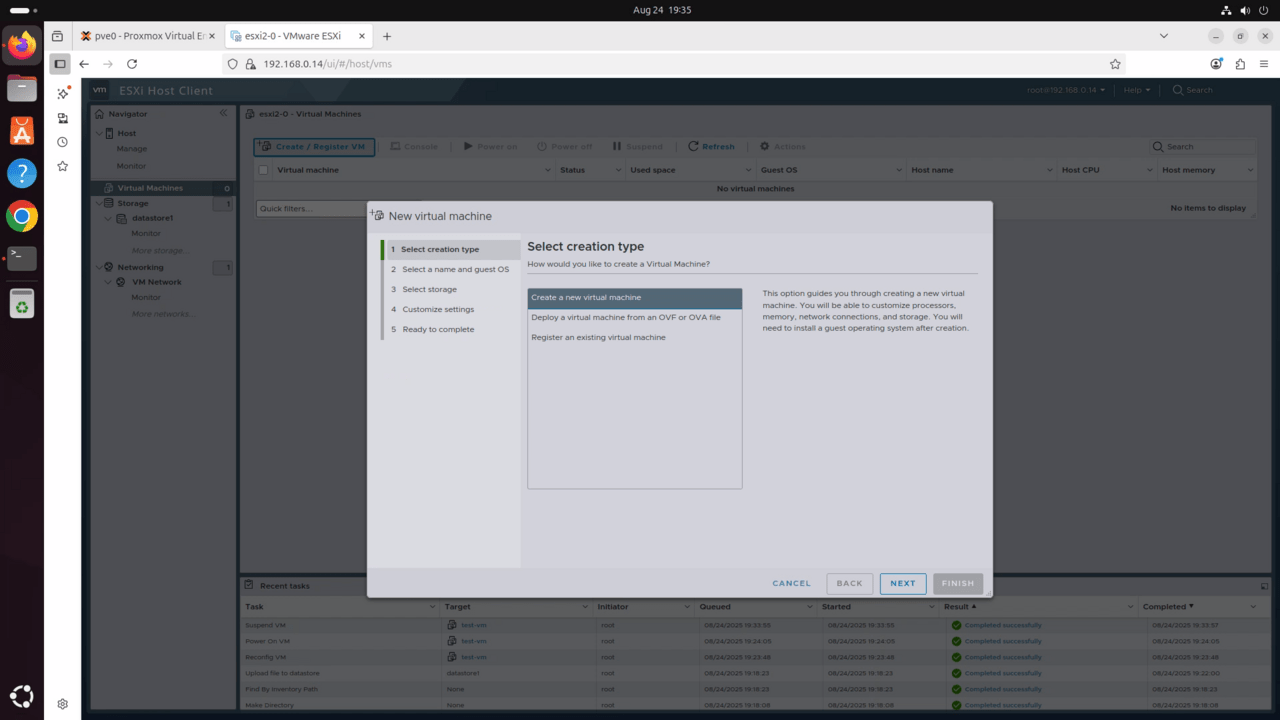Collapse the datastore1 tree node
This screenshot has height=720, width=1280.
[x=109, y=218]
